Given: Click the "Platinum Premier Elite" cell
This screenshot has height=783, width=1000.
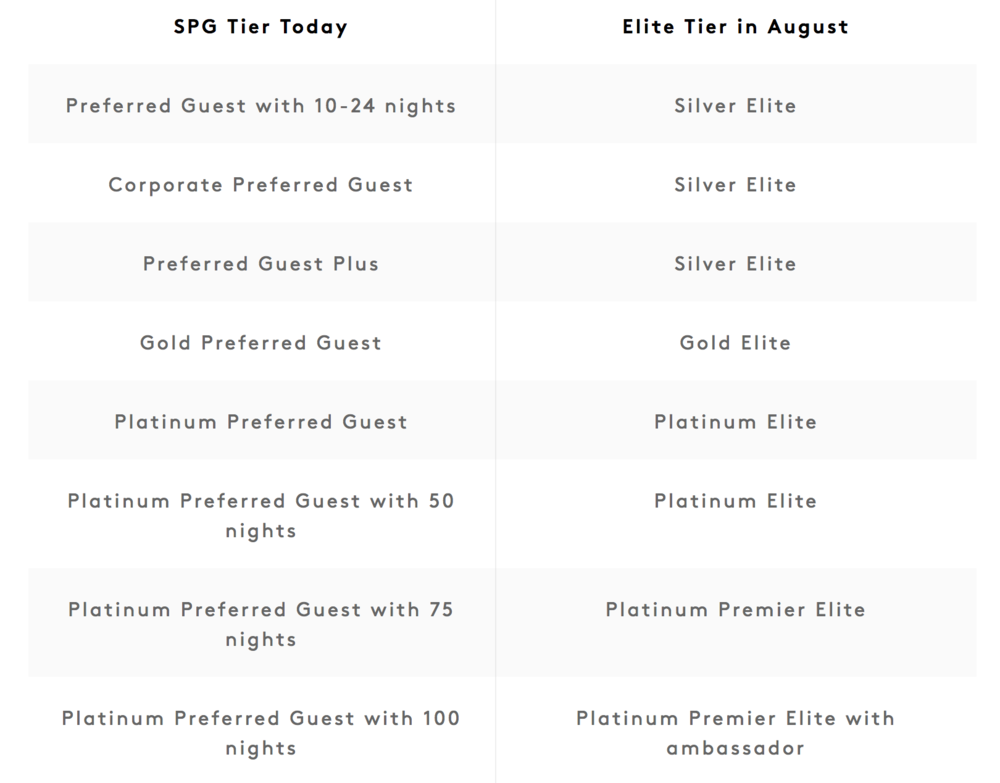Looking at the screenshot, I should [735, 610].
